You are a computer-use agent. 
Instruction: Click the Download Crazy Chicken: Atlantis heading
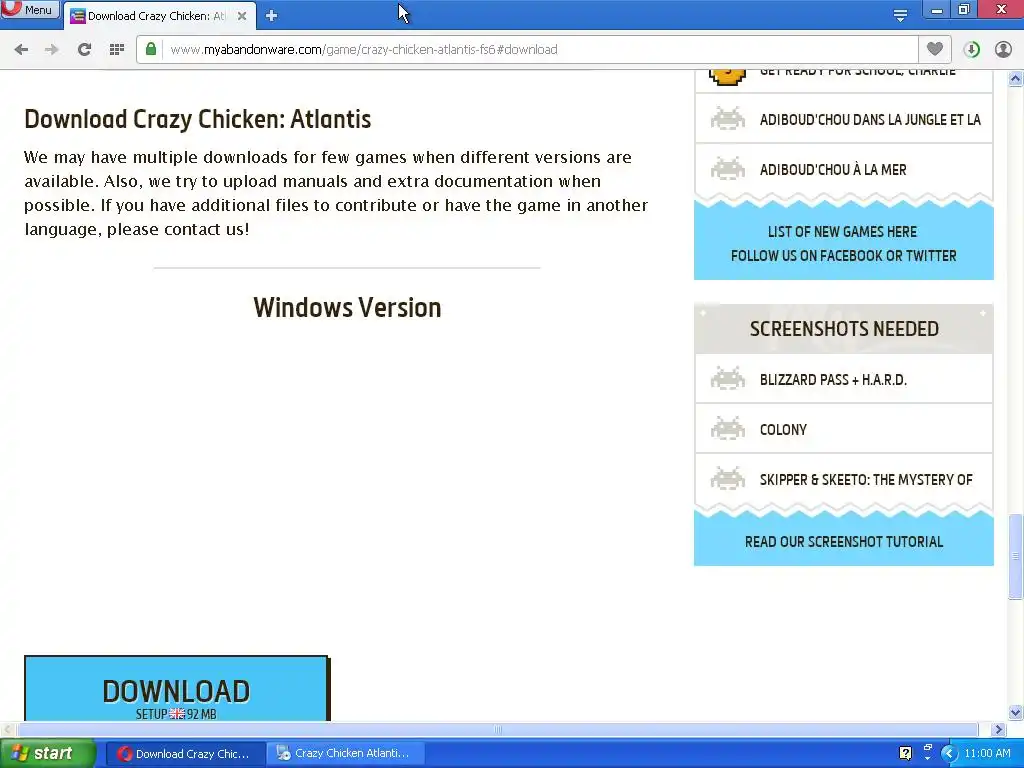pyautogui.click(x=198, y=120)
